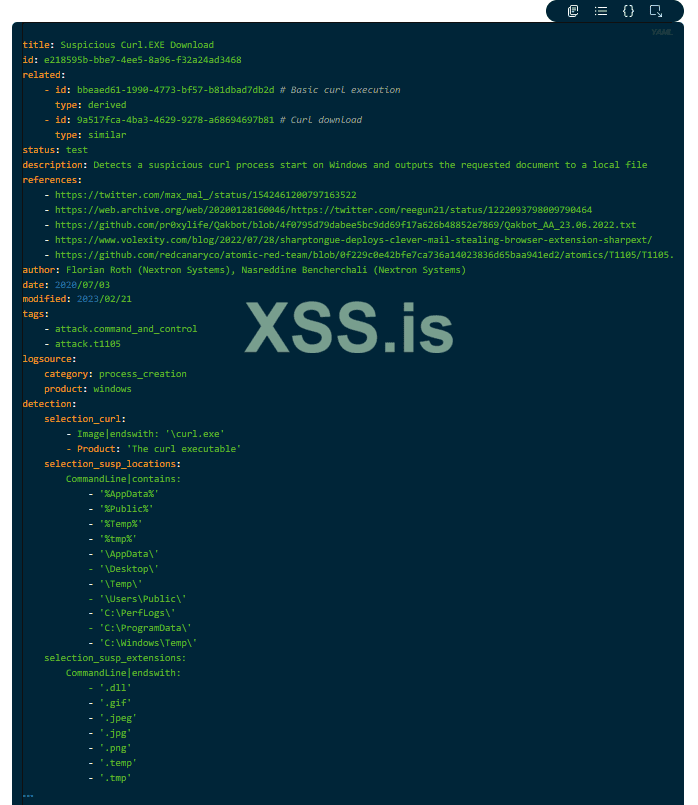Click the XSS.is watermark
This screenshot has height=805, width=698.
pos(349,327)
